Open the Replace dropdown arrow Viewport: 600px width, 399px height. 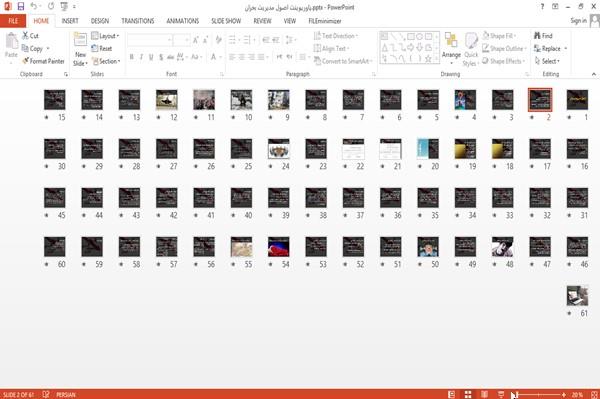pos(566,49)
